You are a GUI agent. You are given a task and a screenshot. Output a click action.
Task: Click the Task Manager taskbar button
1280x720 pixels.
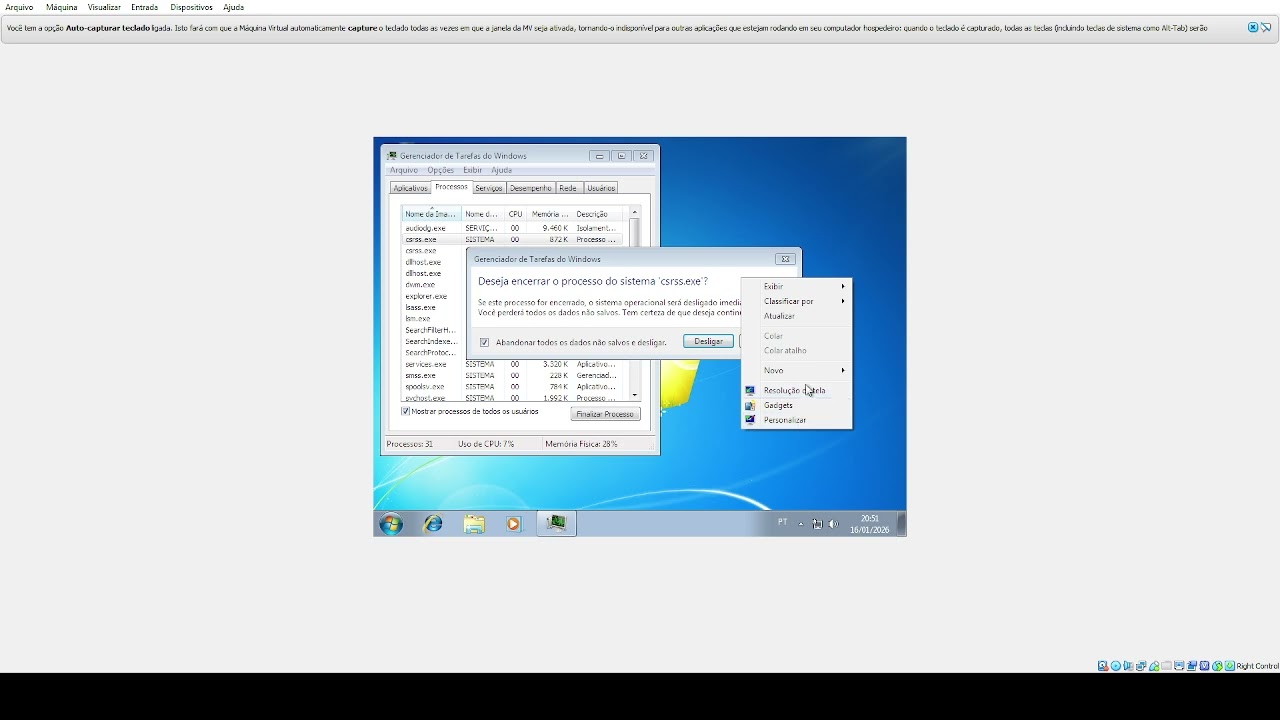click(556, 523)
